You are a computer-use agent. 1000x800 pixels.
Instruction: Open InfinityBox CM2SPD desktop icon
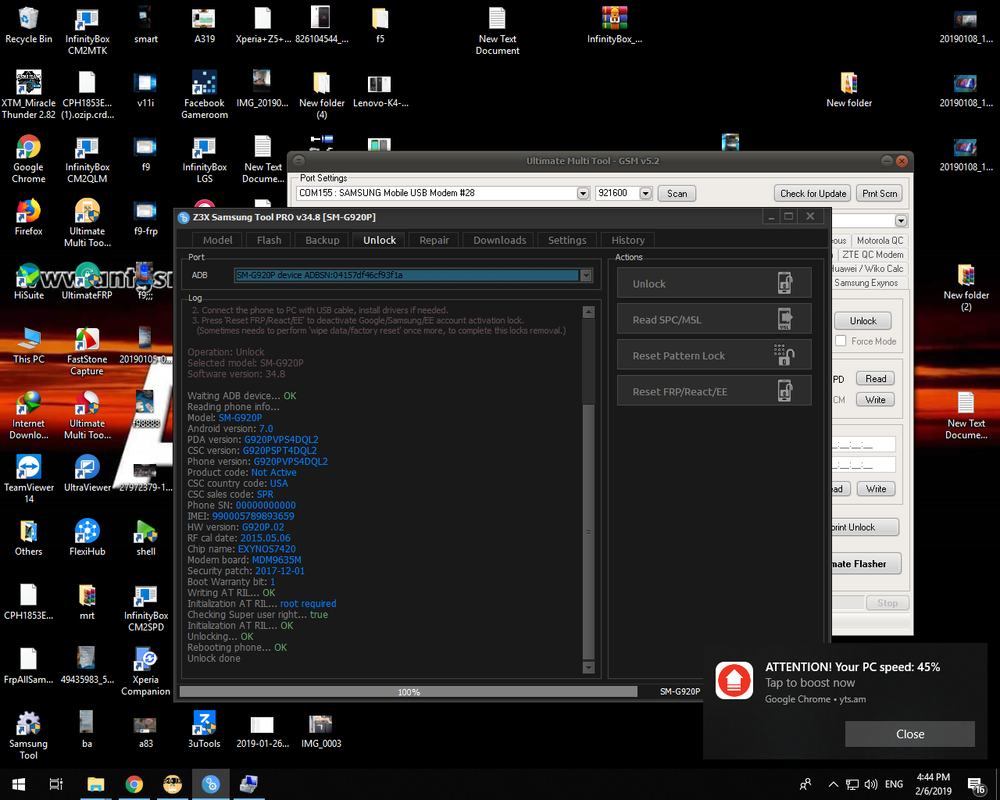coord(145,608)
